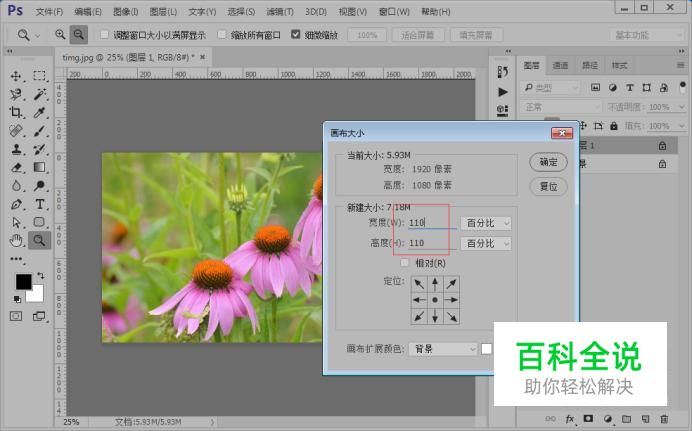Create a new layer group folder
This screenshot has height=431, width=692.
click(x=627, y=419)
